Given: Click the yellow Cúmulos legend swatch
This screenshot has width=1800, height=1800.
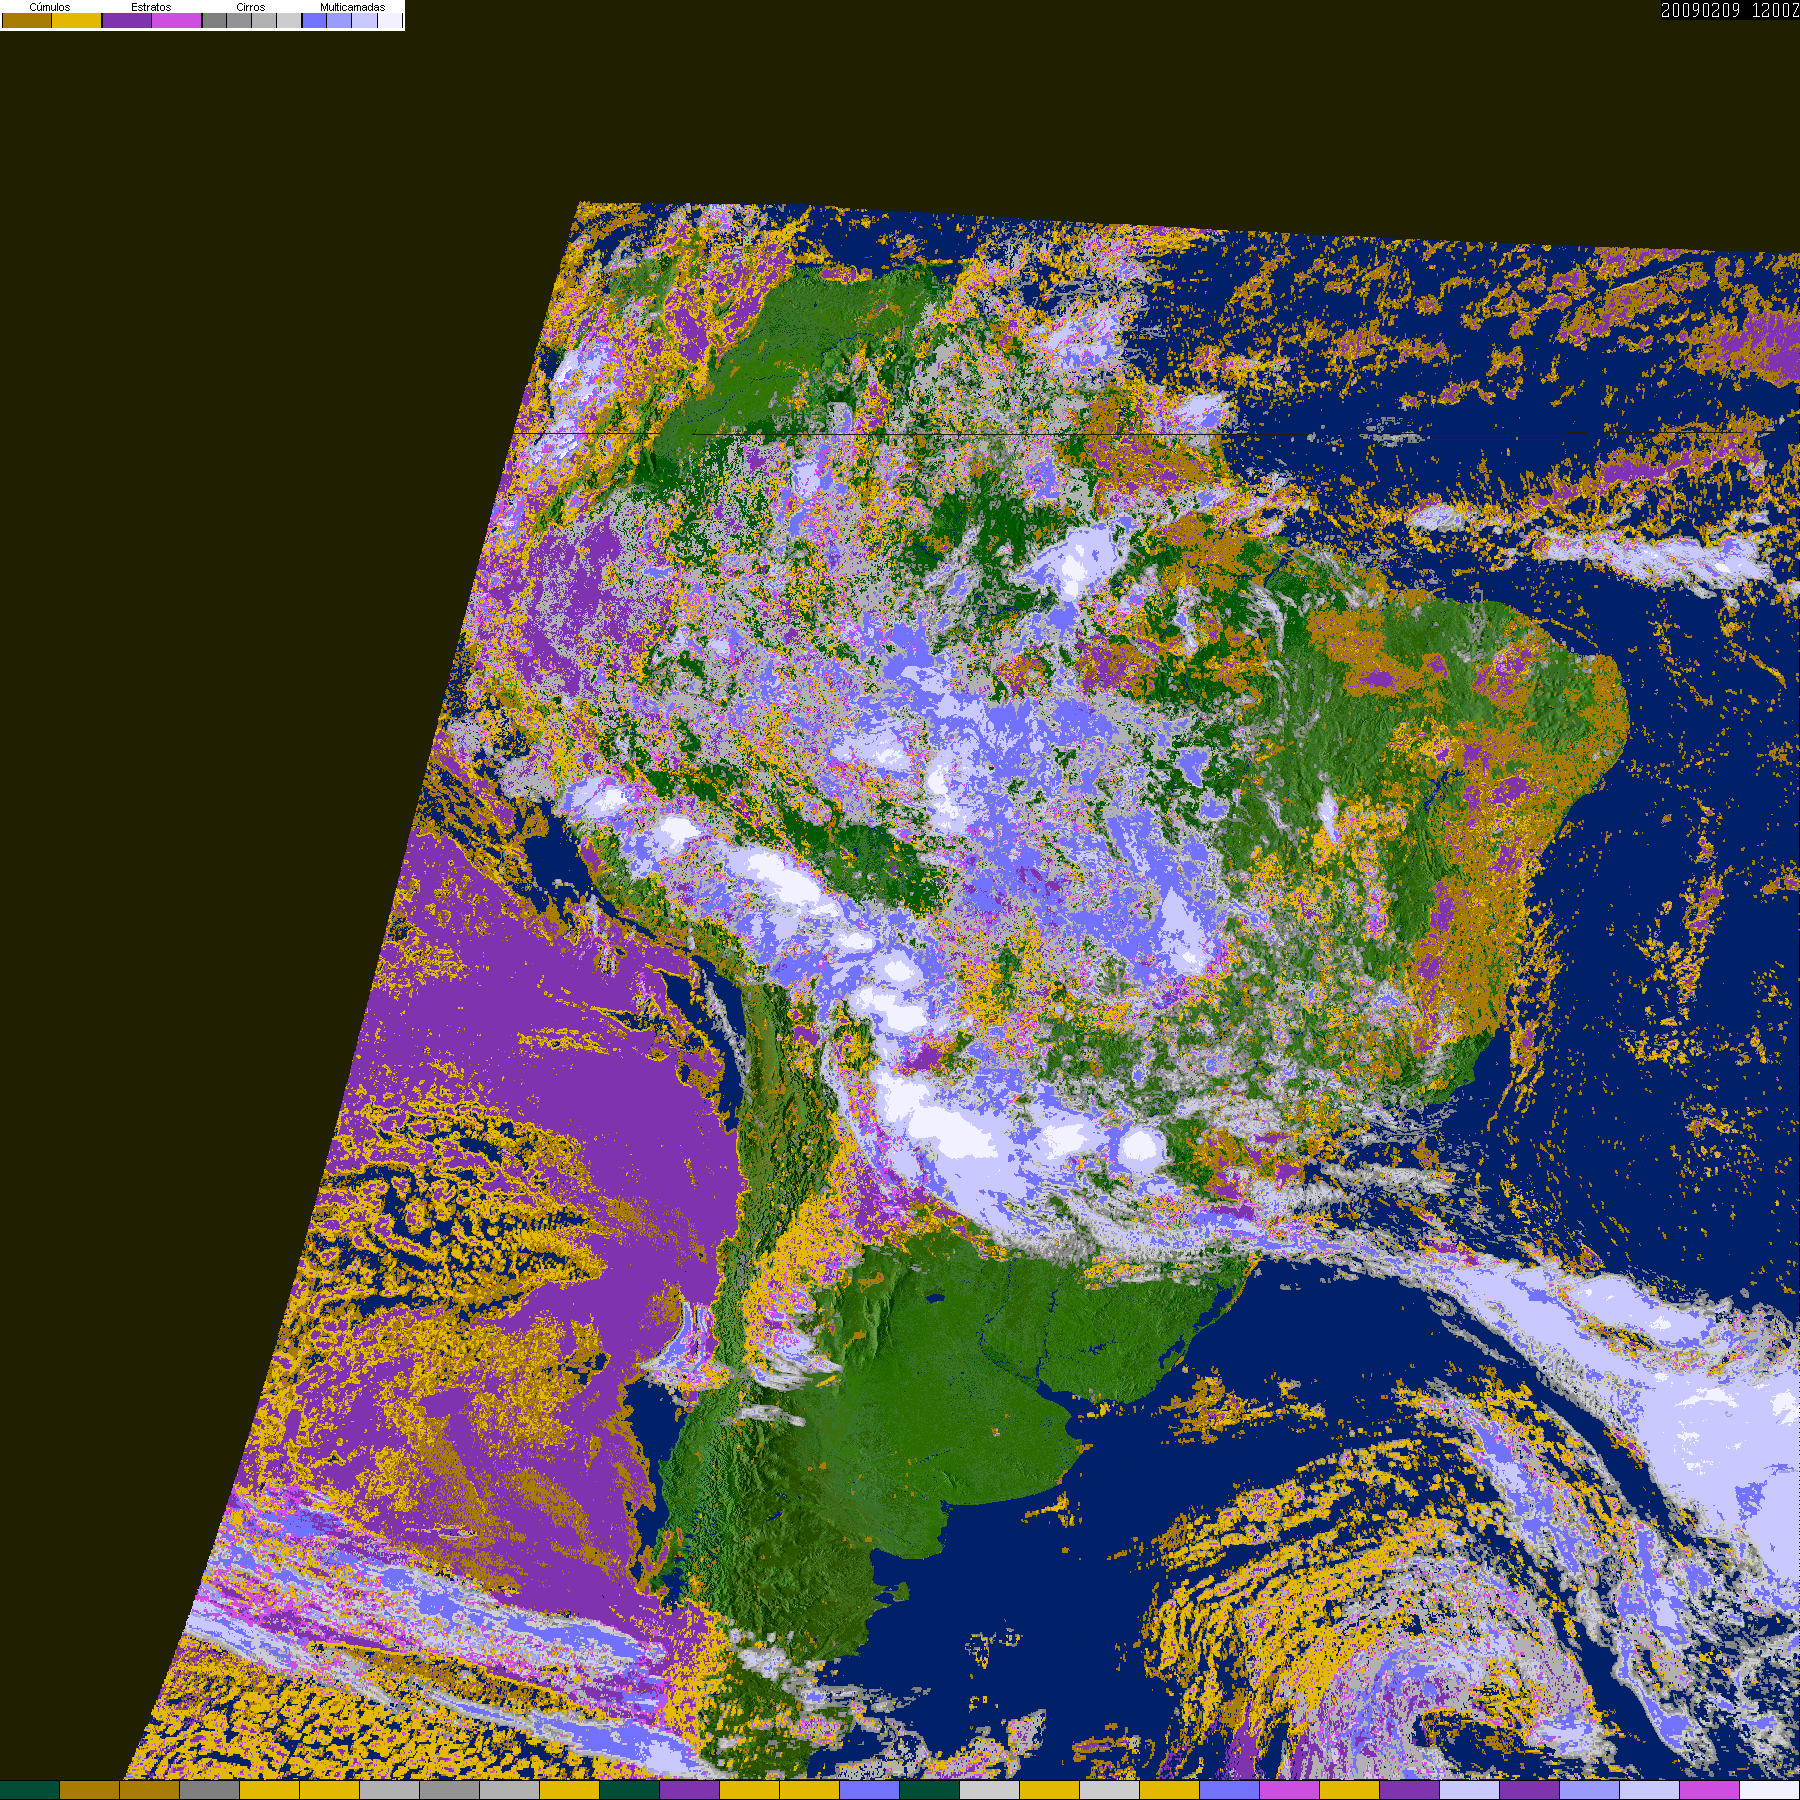Looking at the screenshot, I should (77, 20).
